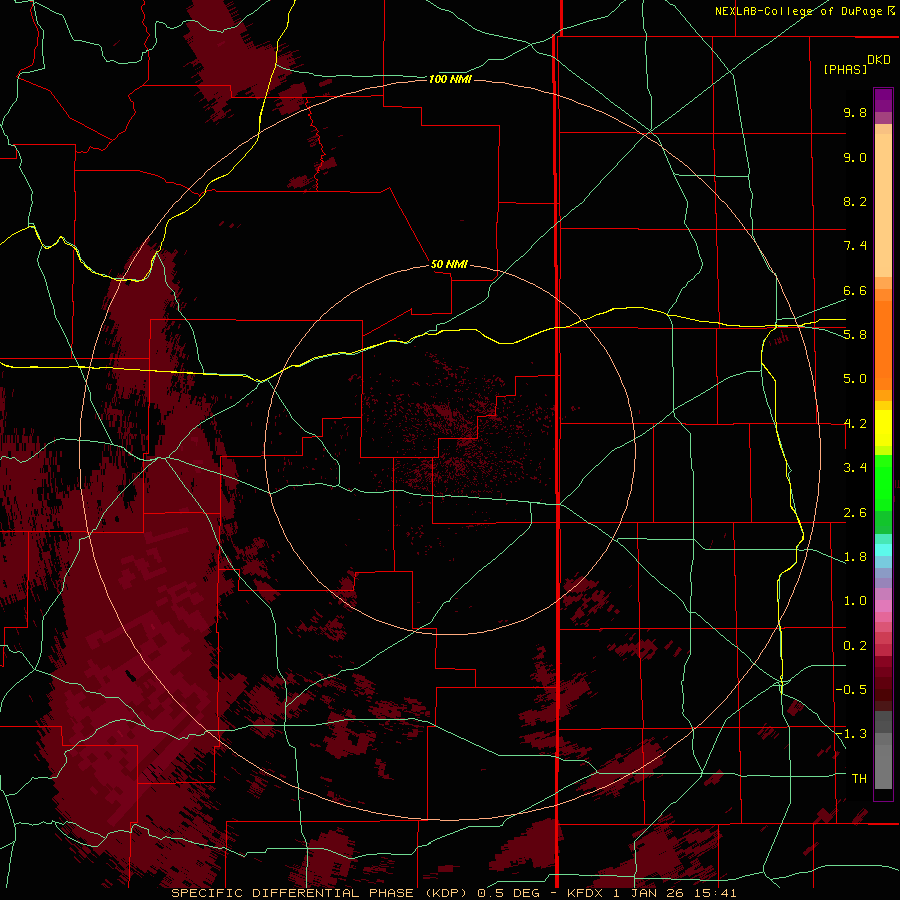Click the 1.0 scale value
The image size is (900, 900).
coord(855,601)
